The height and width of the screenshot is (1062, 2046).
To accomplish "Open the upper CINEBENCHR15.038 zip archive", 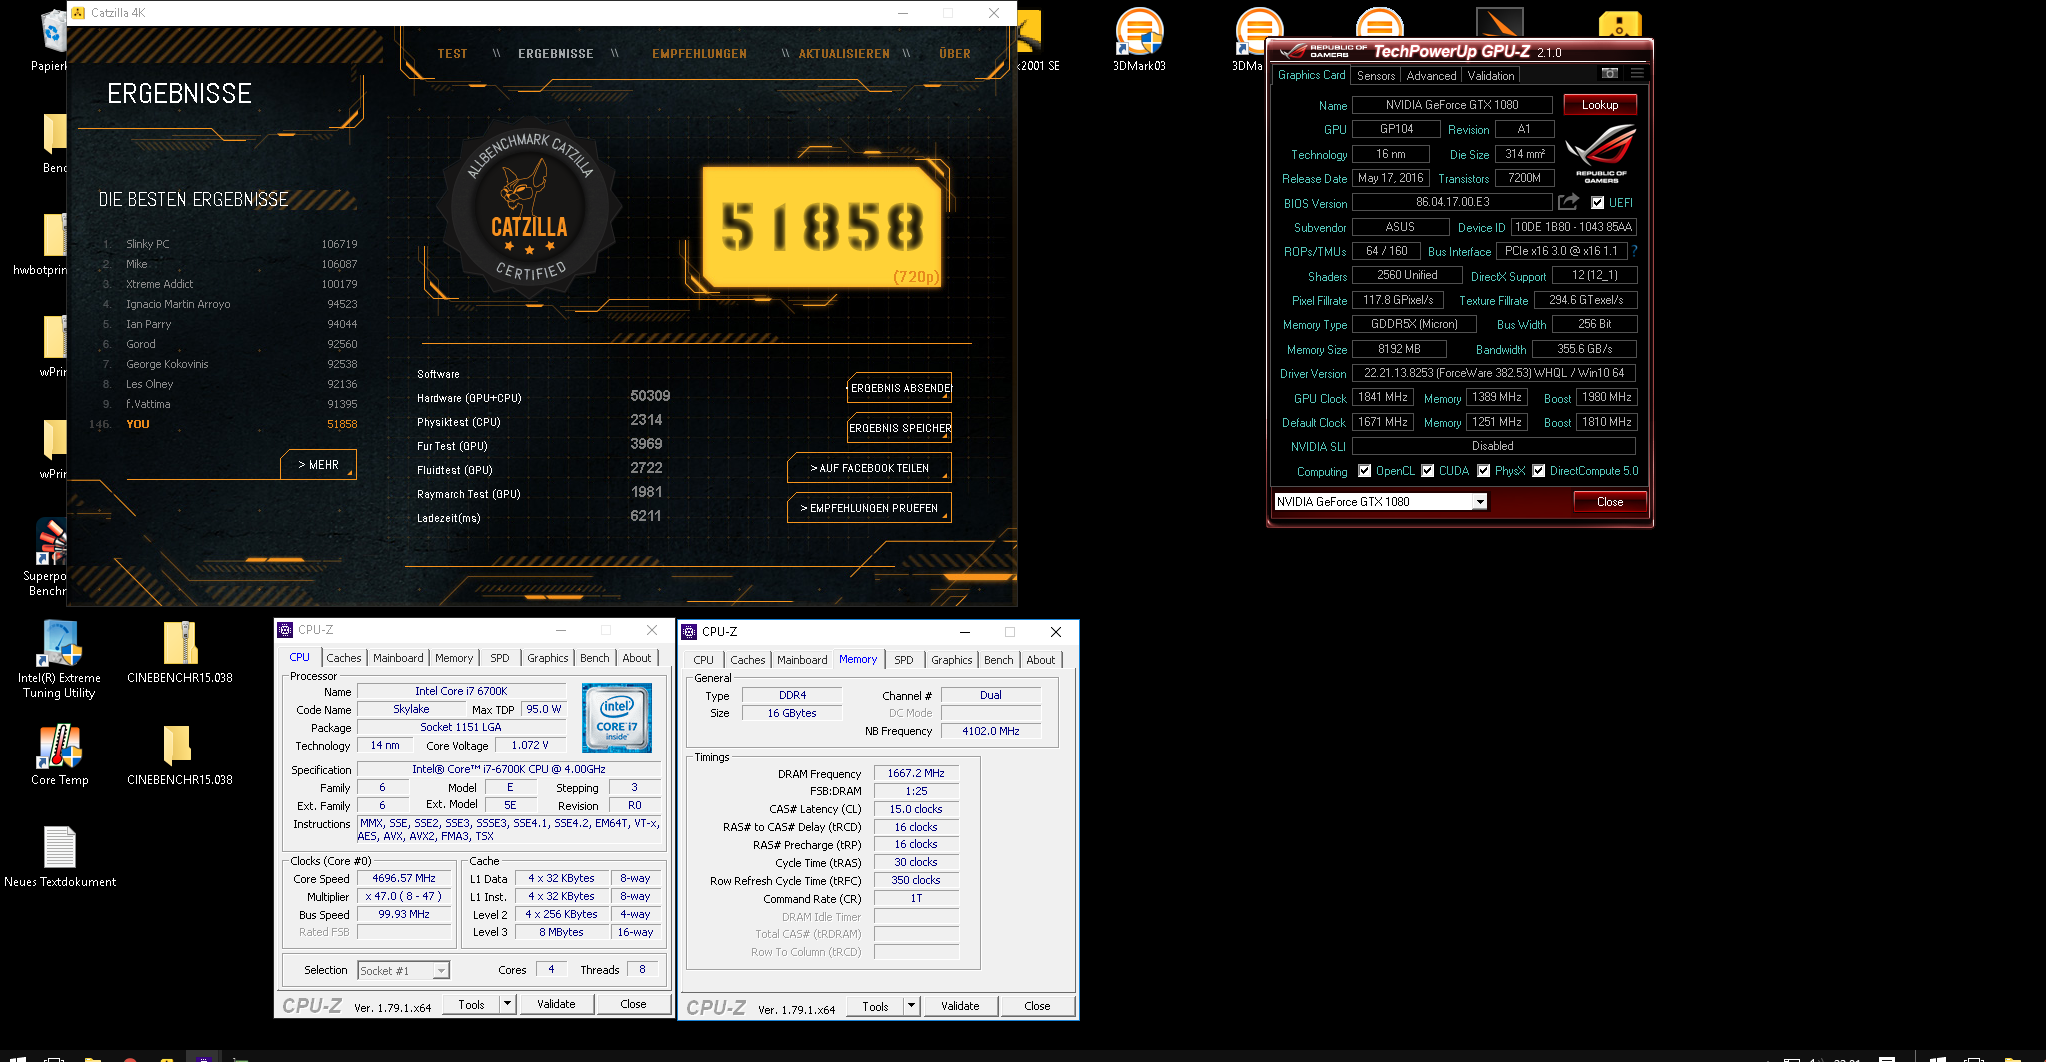I will (180, 653).
